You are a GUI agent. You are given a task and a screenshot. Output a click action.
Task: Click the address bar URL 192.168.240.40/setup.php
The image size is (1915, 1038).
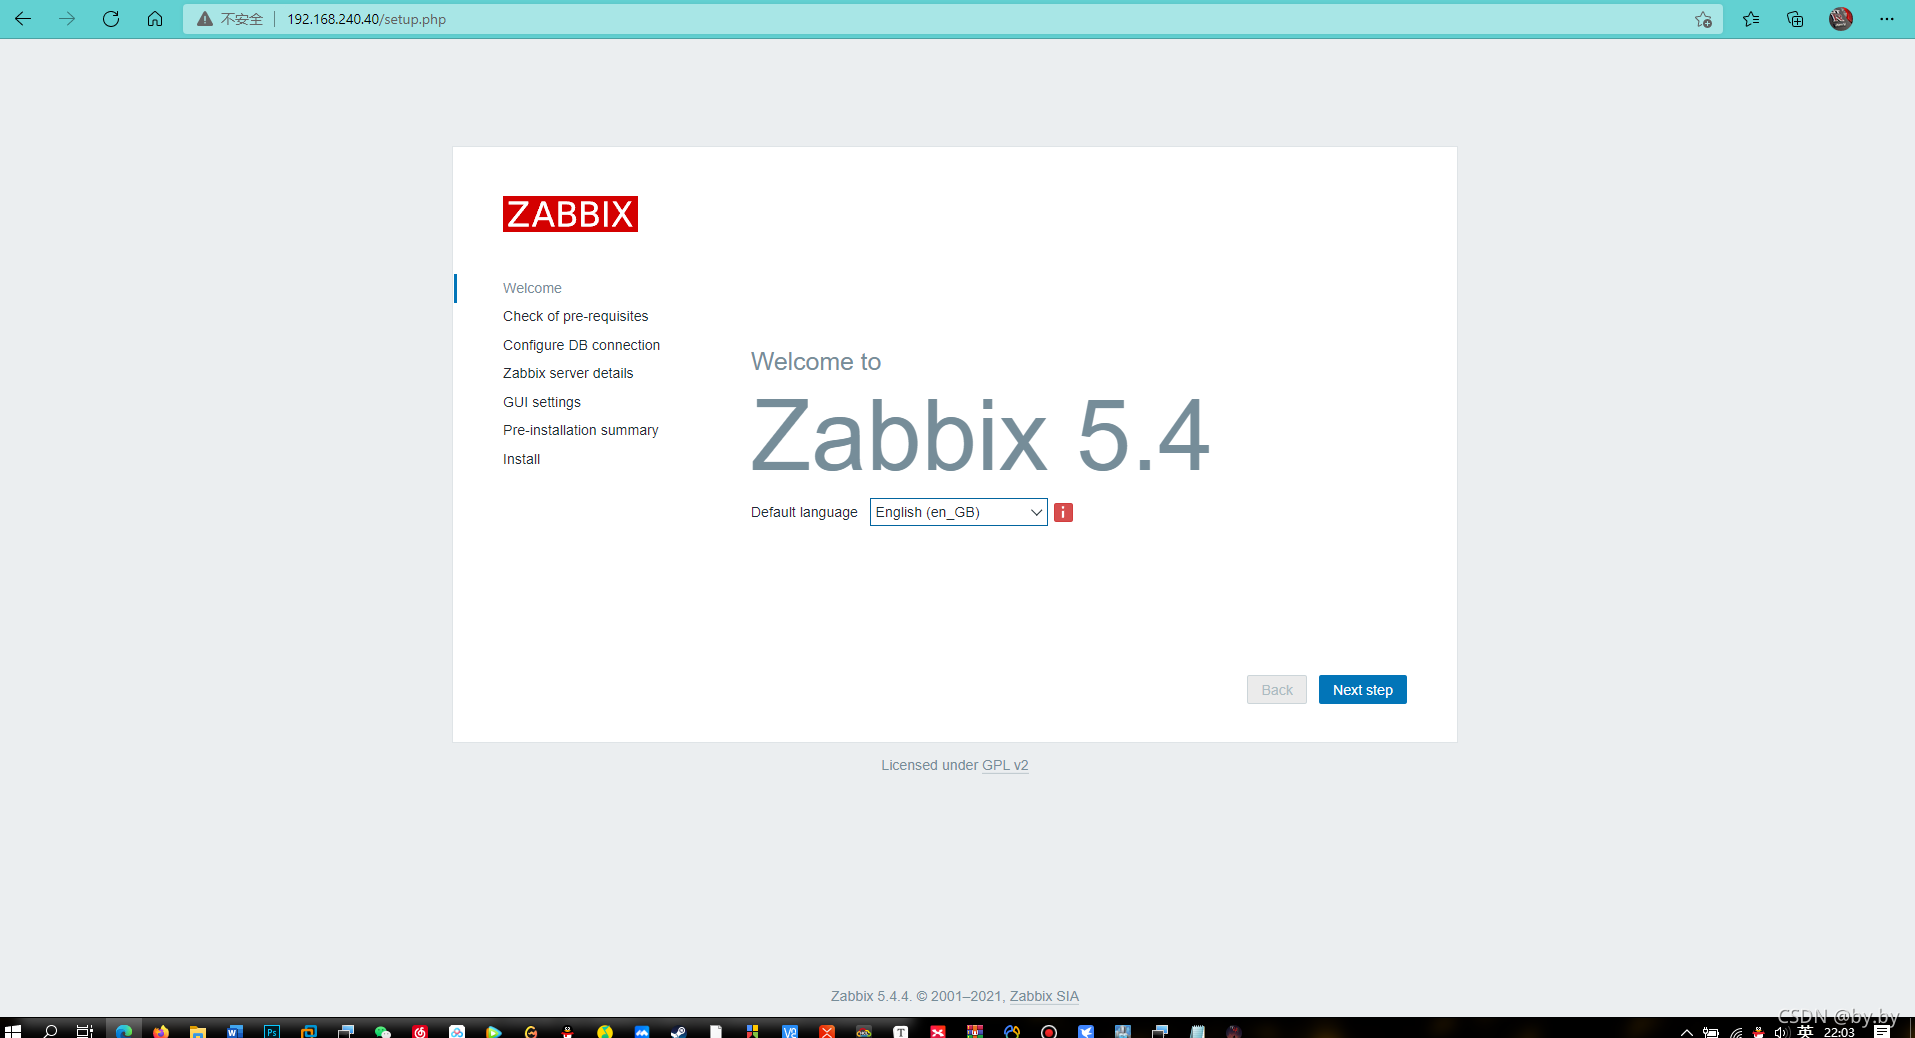click(366, 19)
